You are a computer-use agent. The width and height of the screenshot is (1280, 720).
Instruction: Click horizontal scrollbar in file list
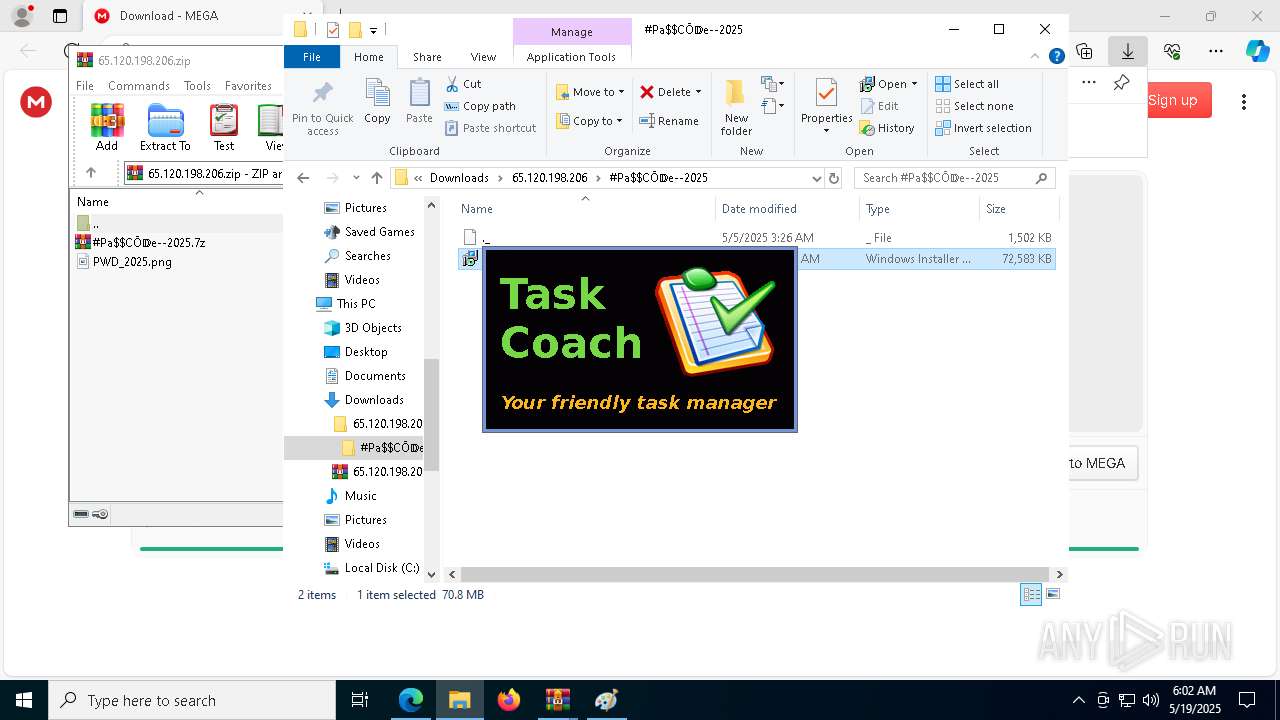click(x=754, y=574)
